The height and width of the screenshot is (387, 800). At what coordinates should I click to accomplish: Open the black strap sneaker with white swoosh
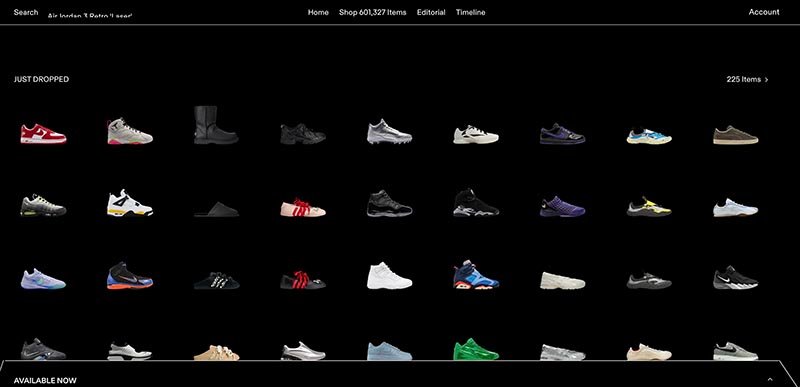pos(735,277)
